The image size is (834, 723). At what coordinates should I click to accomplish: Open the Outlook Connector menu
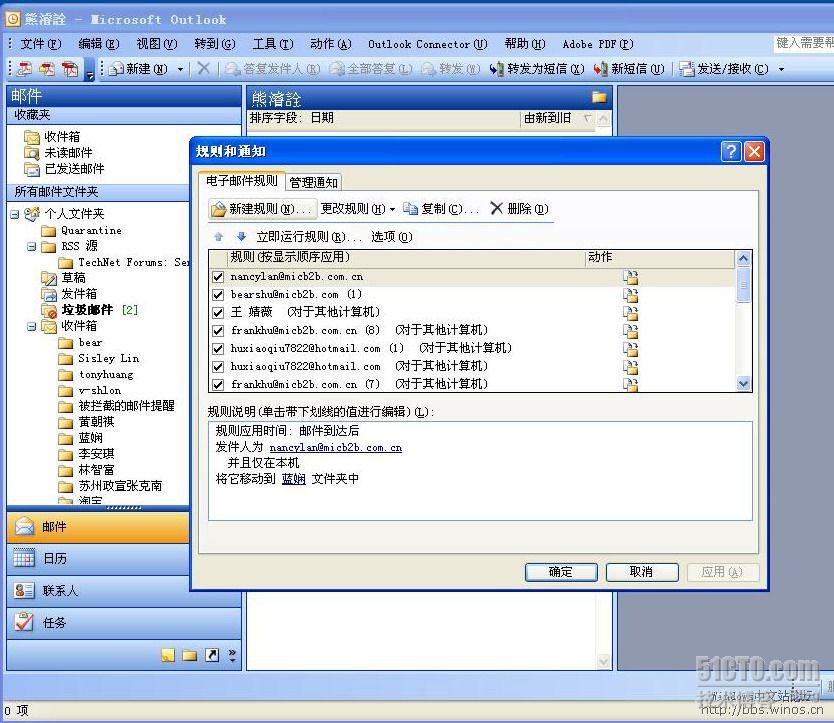coord(428,44)
